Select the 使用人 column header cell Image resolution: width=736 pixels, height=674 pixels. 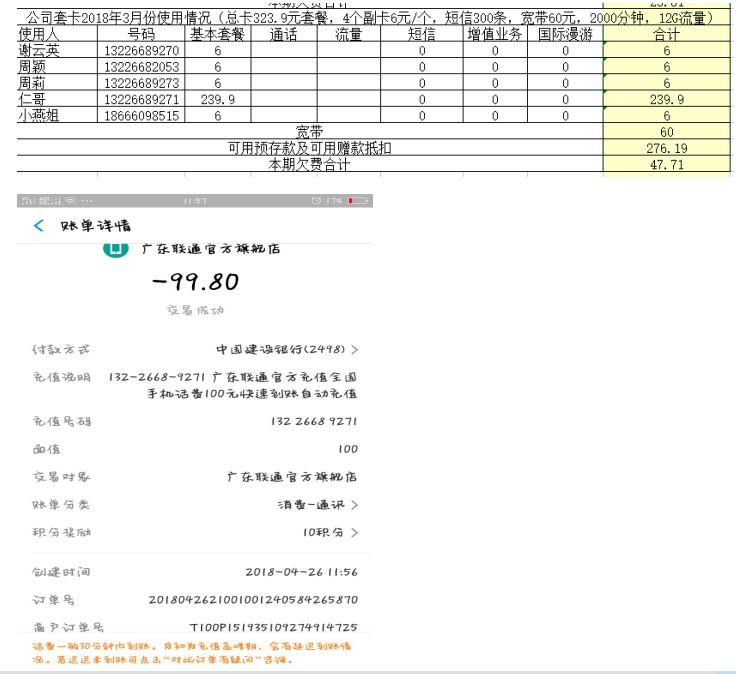(x=40, y=34)
